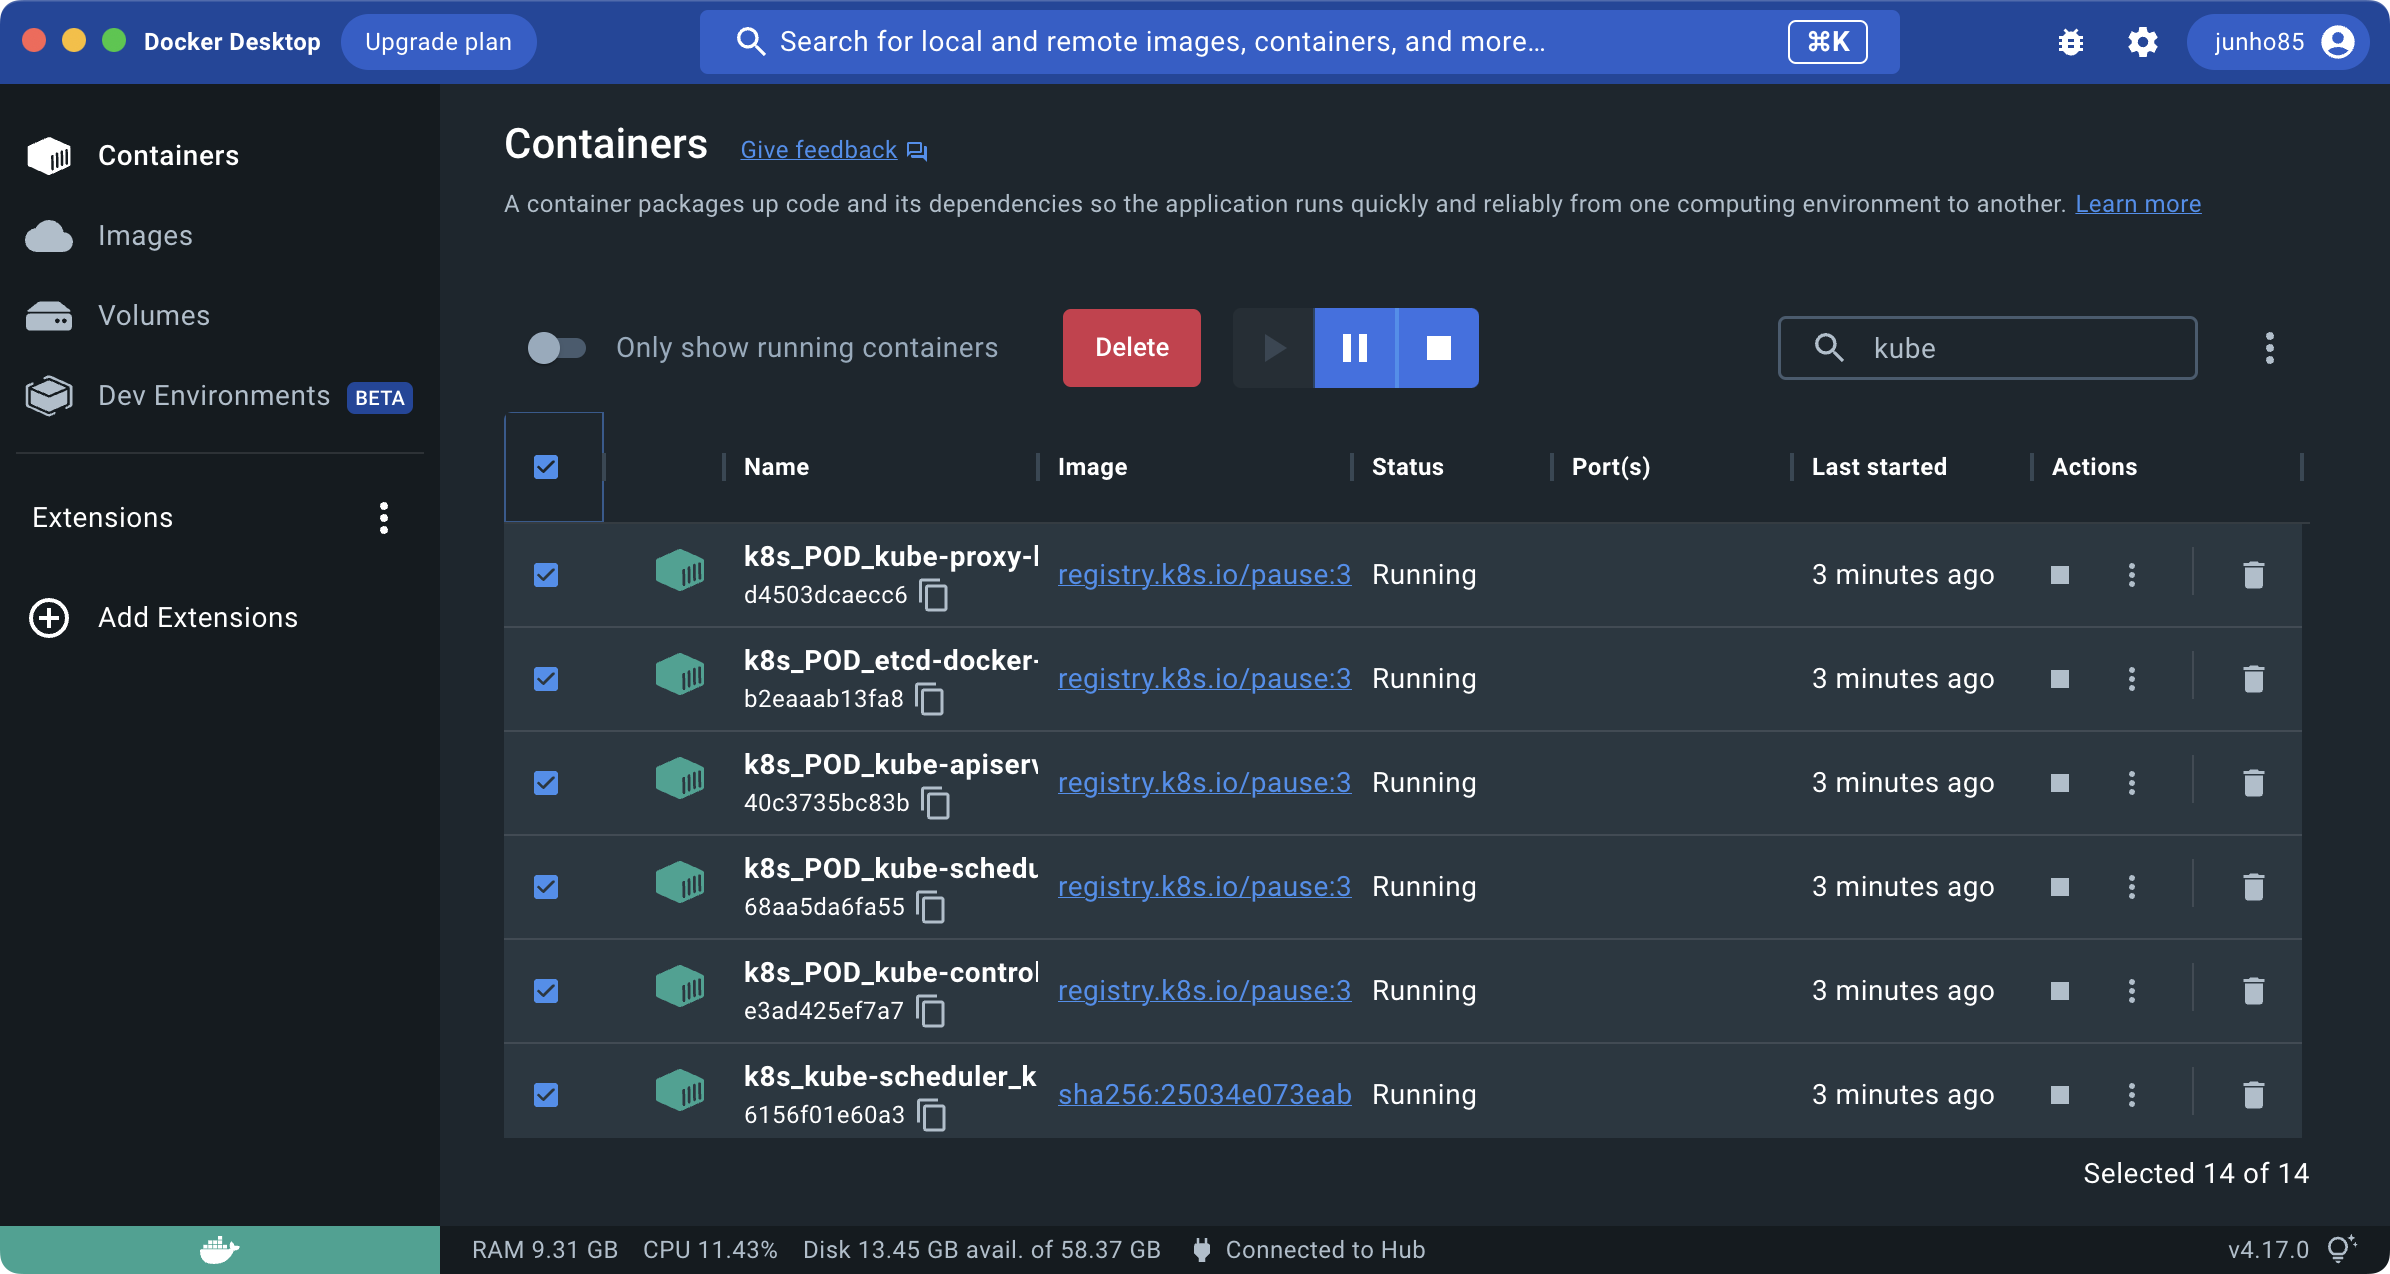The height and width of the screenshot is (1274, 2390).
Task: Copy container ID 6156f01e60a3
Action: click(932, 1116)
